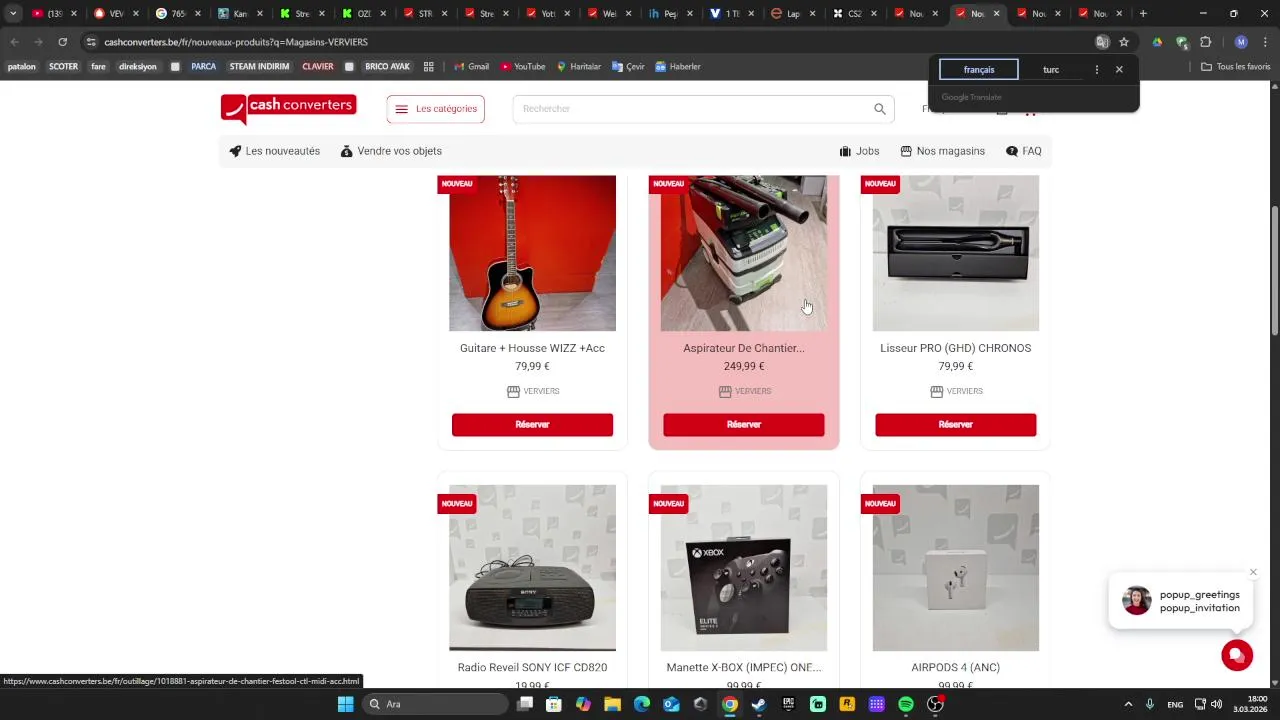Viewport: 1280px width, 720px height.
Task: Click the cashconverters.be address bar URL
Action: 236,42
